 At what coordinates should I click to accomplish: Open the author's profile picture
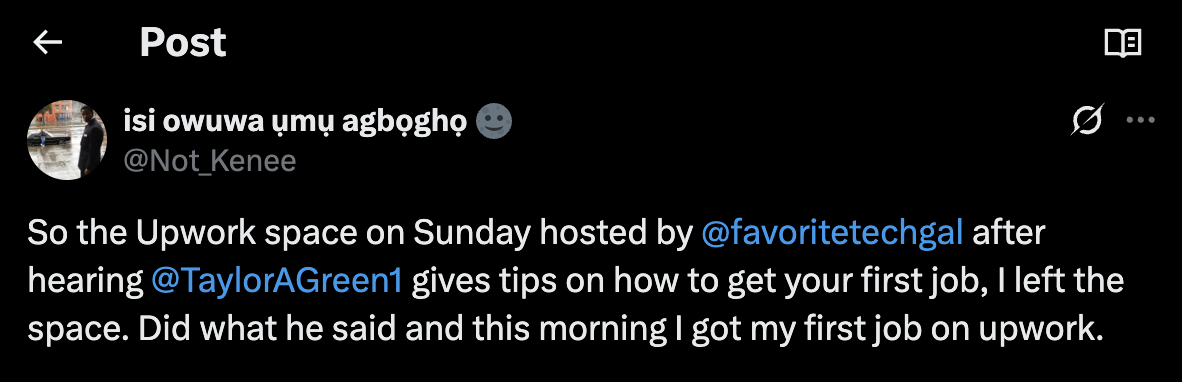coord(66,140)
